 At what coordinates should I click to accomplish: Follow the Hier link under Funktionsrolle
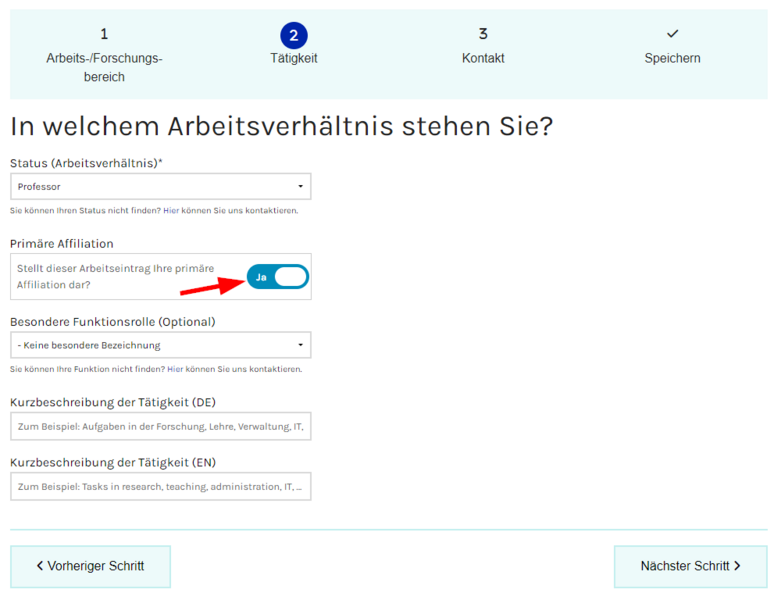pos(175,369)
